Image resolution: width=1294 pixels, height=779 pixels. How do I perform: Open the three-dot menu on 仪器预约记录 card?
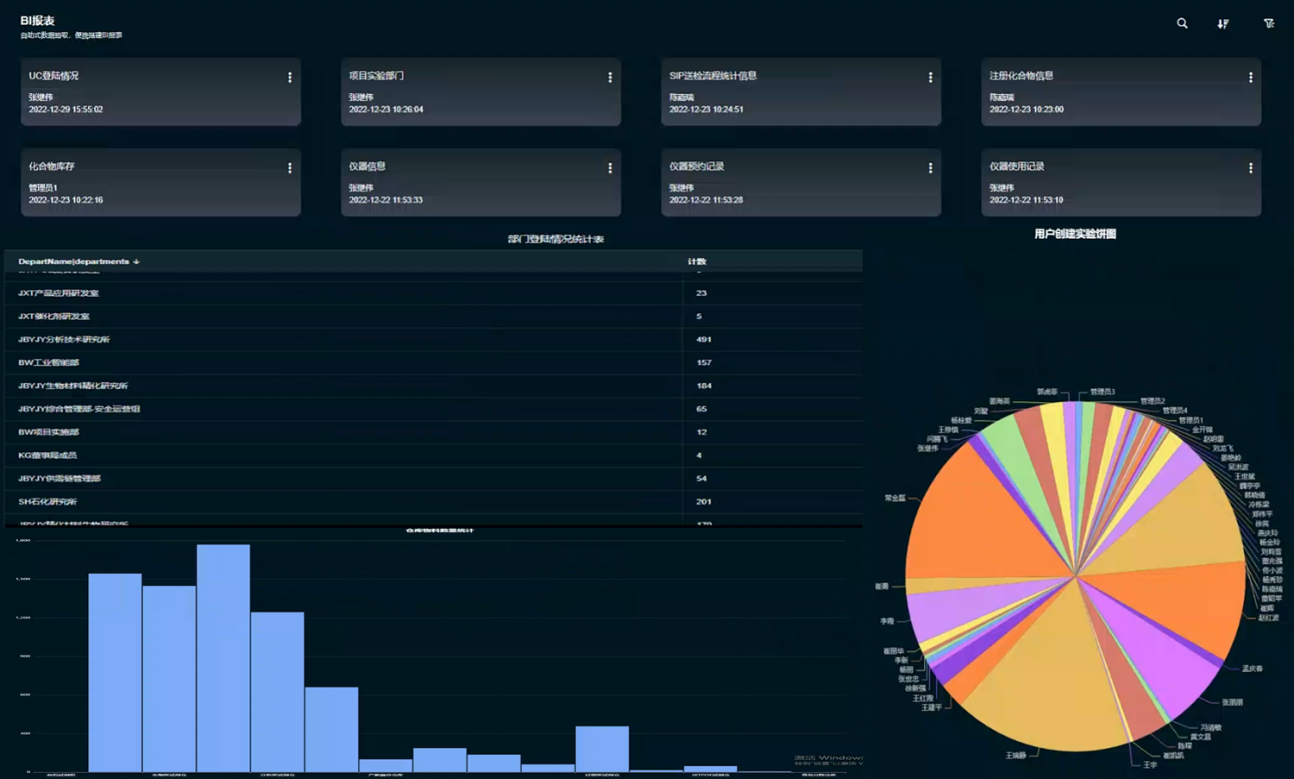930,168
